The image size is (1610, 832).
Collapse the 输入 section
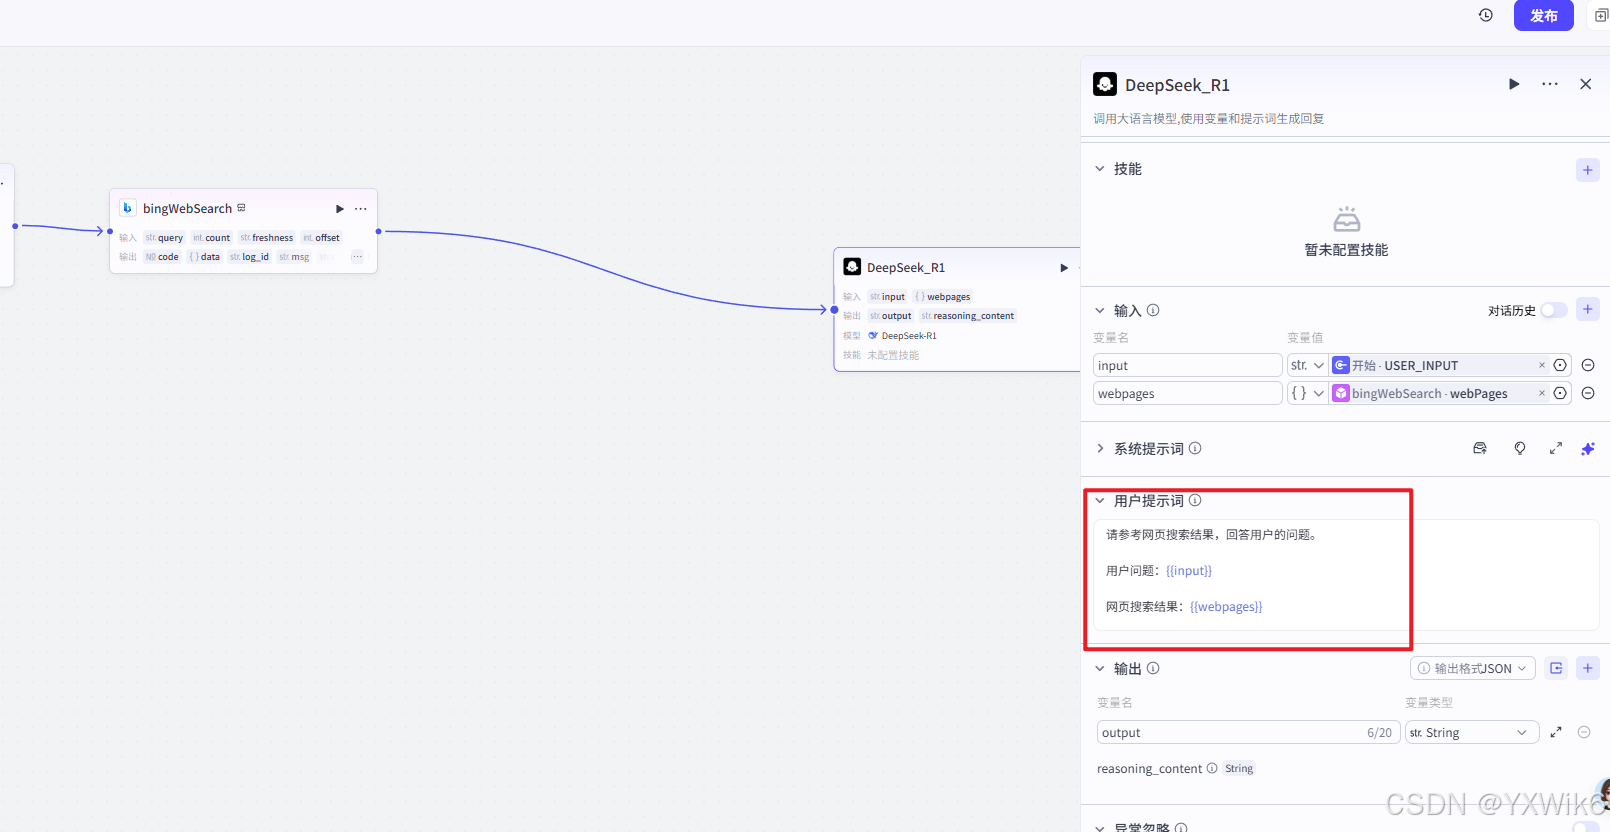pyautogui.click(x=1100, y=310)
